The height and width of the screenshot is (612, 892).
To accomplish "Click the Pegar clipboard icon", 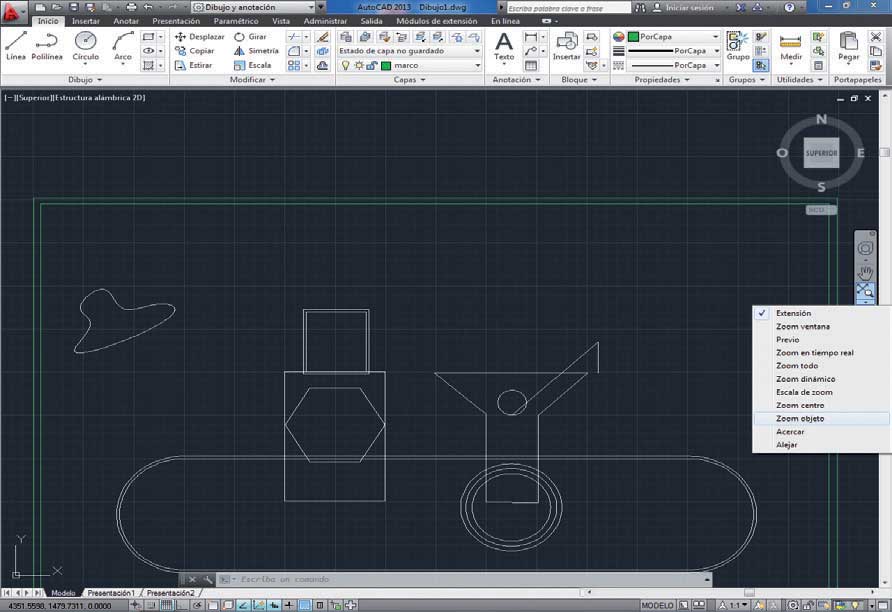I will (x=848, y=47).
